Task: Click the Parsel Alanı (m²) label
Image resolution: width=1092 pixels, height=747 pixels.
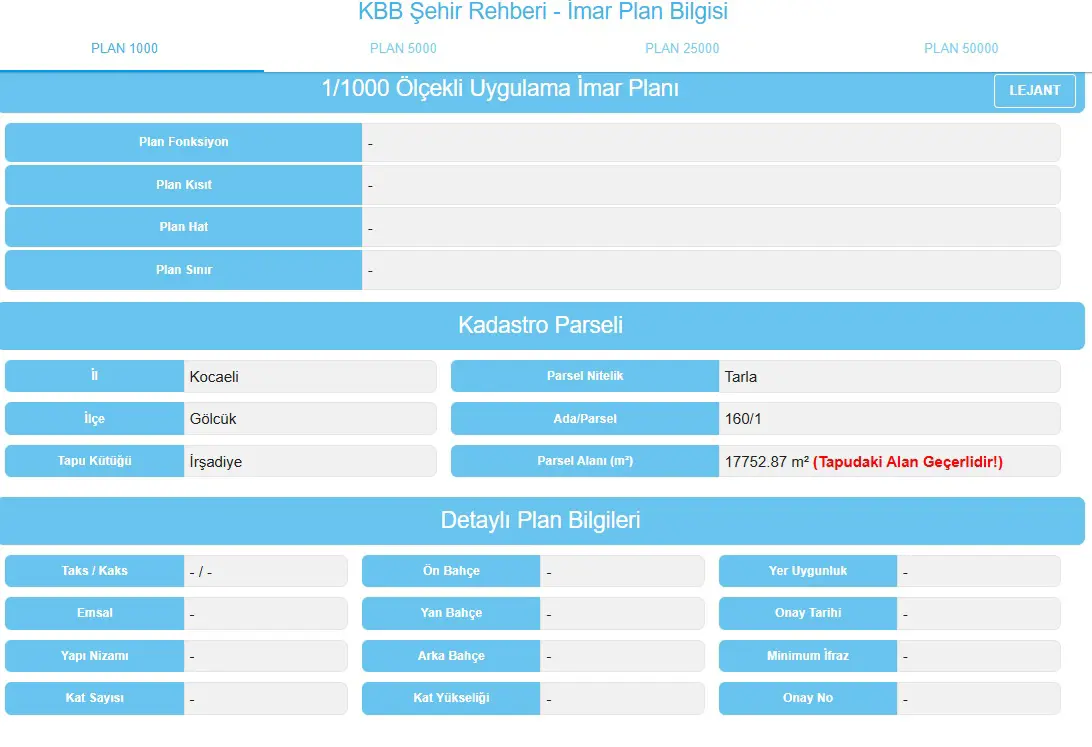Action: pyautogui.click(x=585, y=461)
